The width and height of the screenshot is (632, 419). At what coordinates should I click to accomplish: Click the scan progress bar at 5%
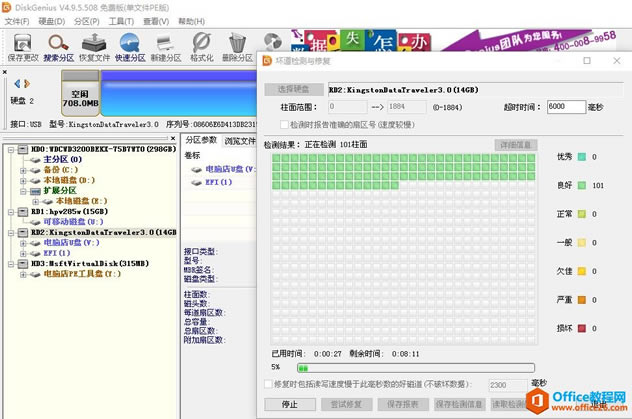[416, 368]
